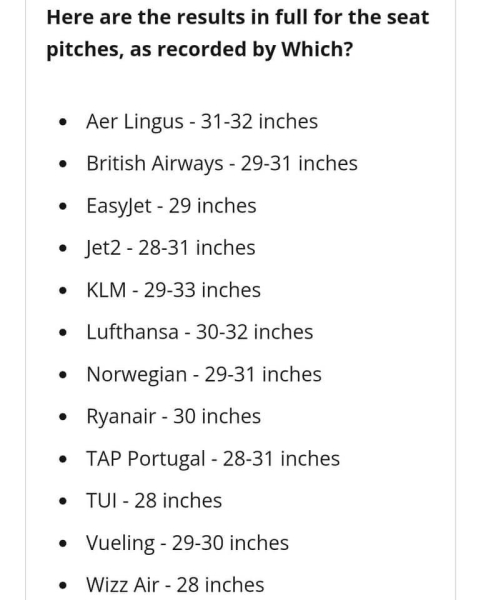Image resolution: width=481 pixels, height=600 pixels.
Task: Click the TUI 28 inches entry
Action: coord(154,501)
